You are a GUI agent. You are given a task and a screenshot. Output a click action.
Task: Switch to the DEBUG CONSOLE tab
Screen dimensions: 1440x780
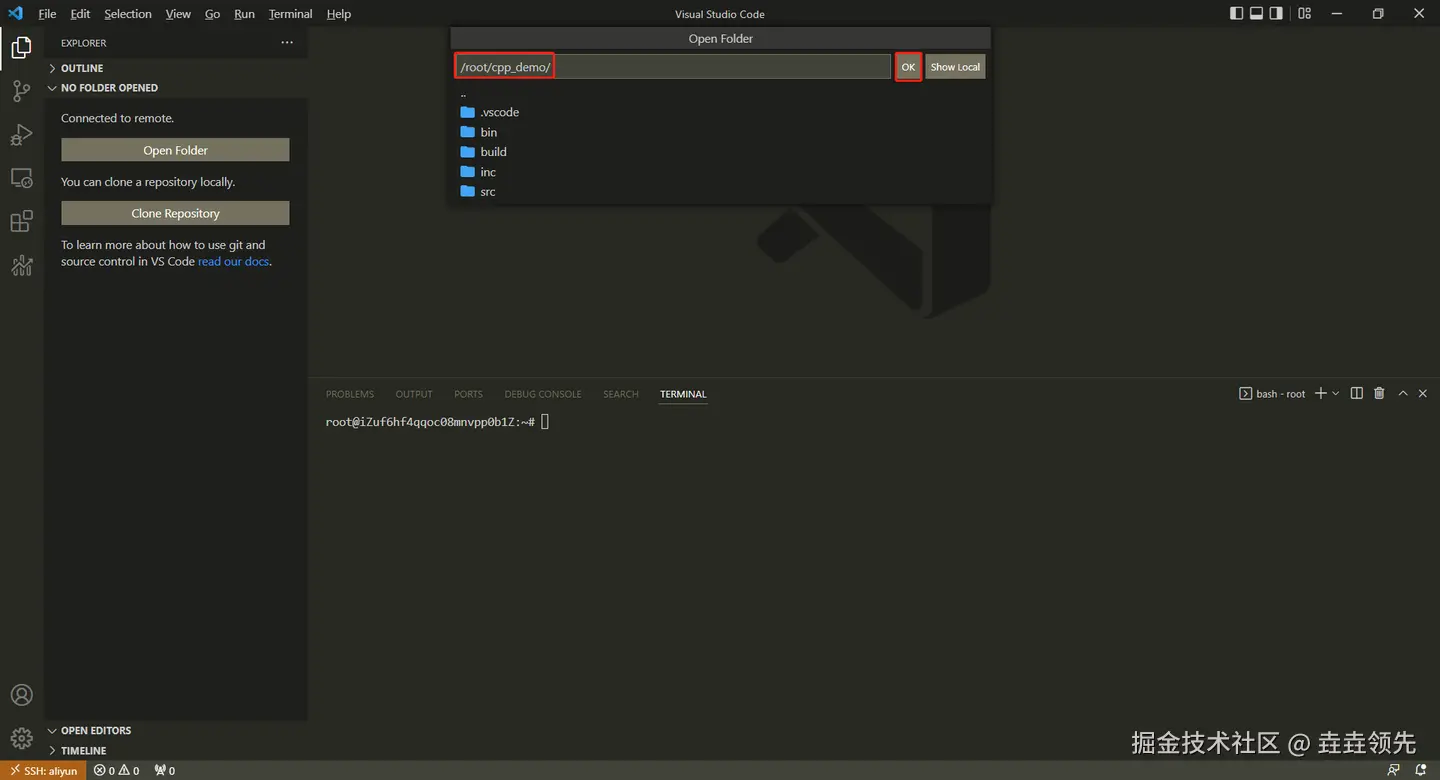(x=543, y=394)
